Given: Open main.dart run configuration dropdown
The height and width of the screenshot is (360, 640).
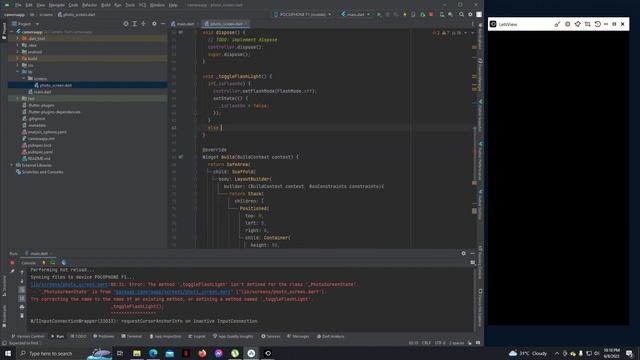Looking at the screenshot, I should (x=356, y=14).
